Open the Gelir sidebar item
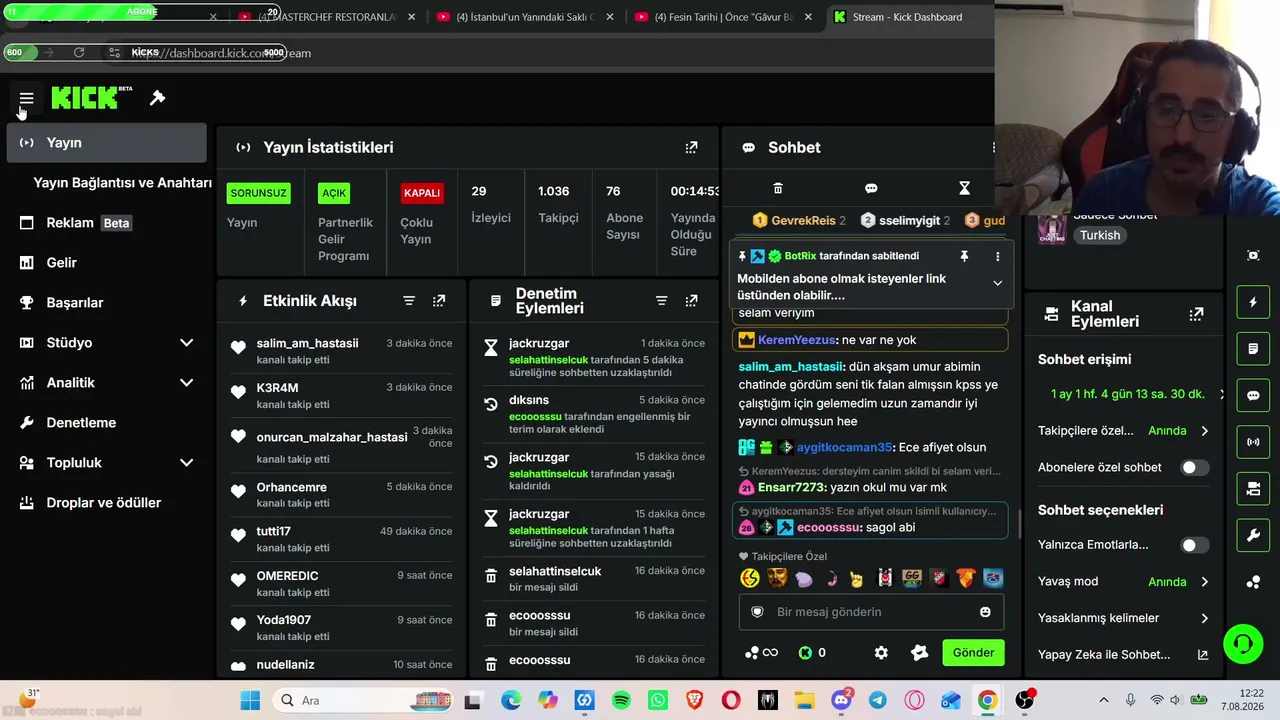Viewport: 1280px width, 720px height. 106,263
